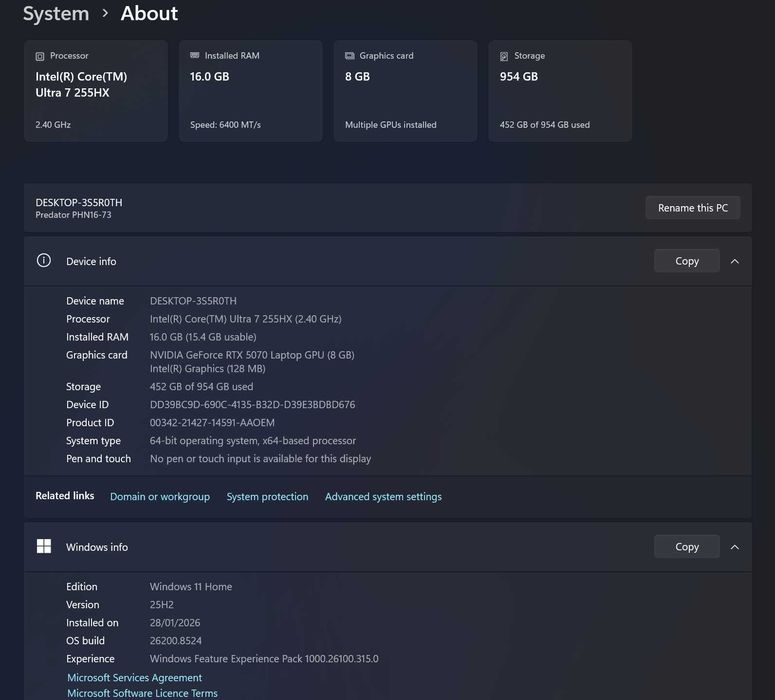Select Windows Feature Experience Pack 1000.26100.315.0 text
The width and height of the screenshot is (775, 700).
pos(264,659)
